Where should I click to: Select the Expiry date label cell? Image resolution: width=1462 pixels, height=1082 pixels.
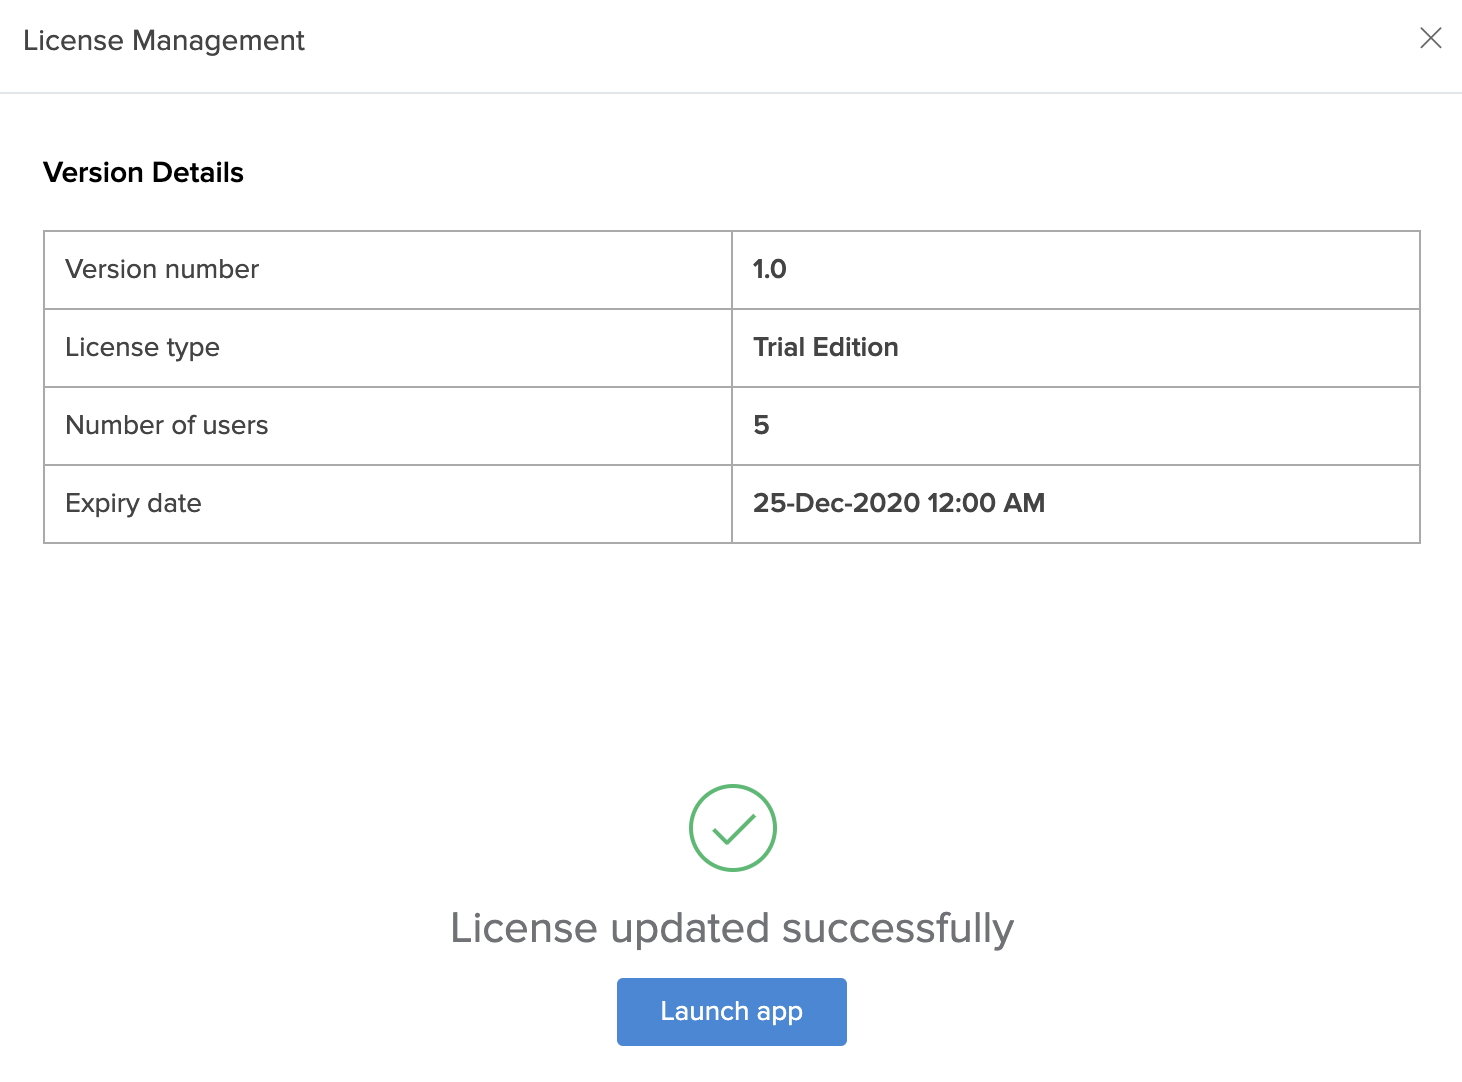point(133,503)
